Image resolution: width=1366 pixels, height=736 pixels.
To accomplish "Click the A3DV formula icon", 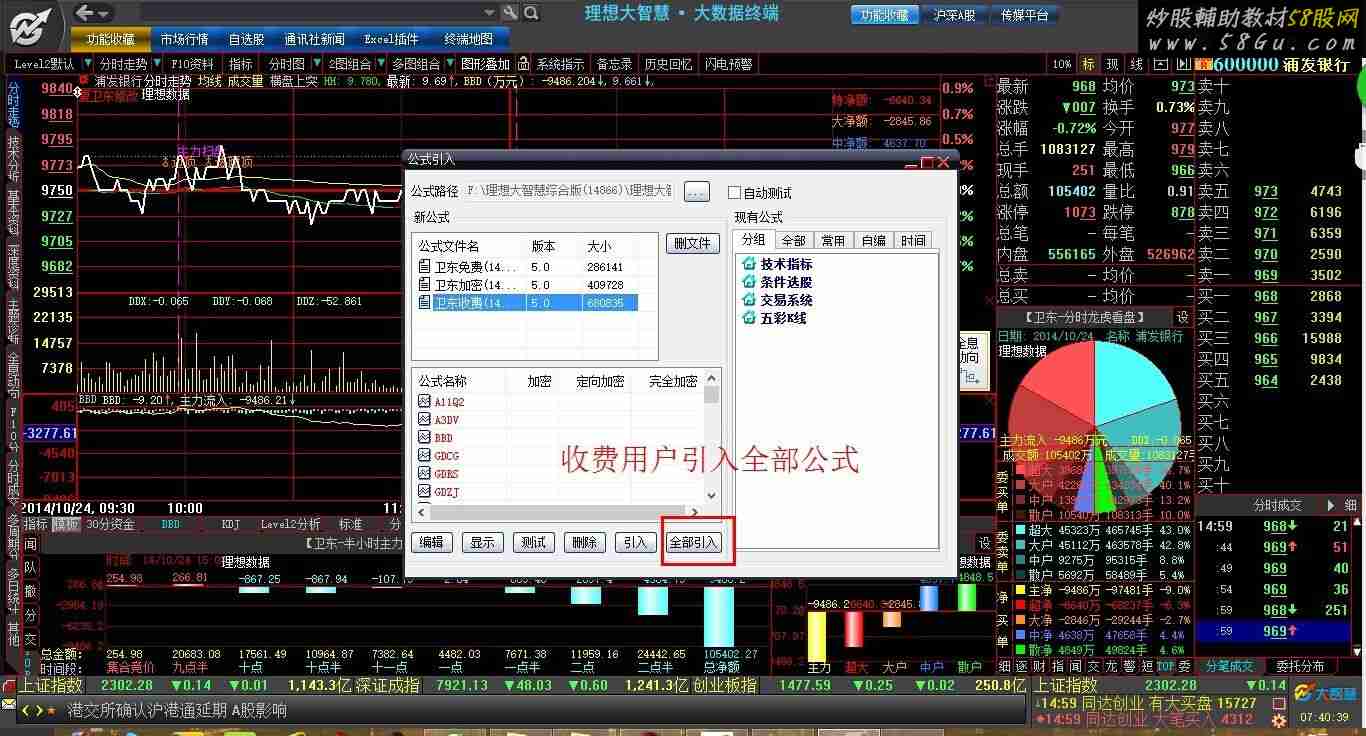I will (424, 420).
